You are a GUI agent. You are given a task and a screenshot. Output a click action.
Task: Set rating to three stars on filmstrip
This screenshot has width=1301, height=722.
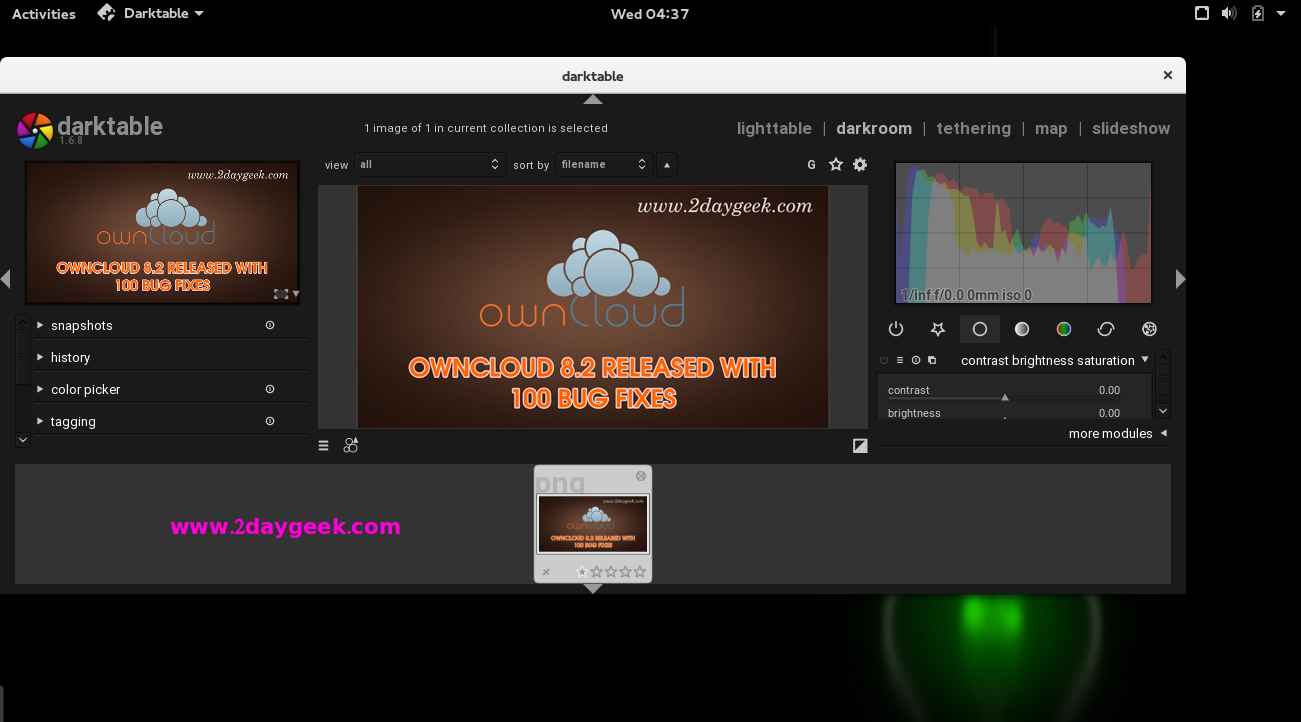click(611, 572)
